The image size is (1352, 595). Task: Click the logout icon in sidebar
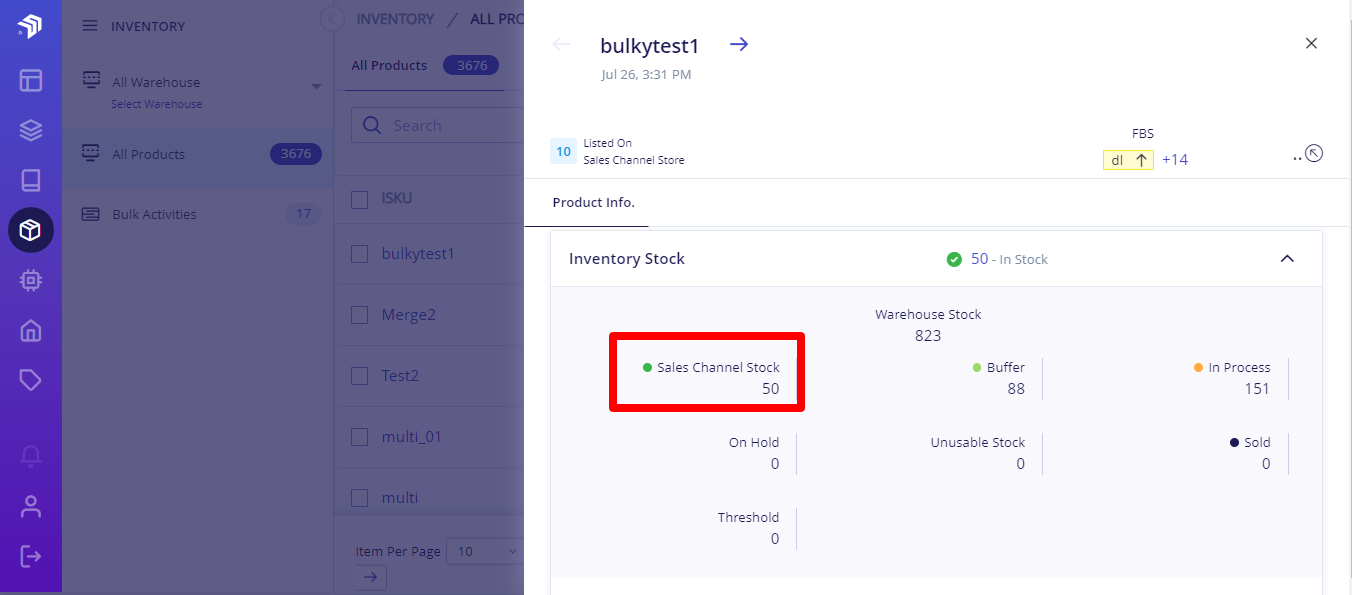pos(31,556)
